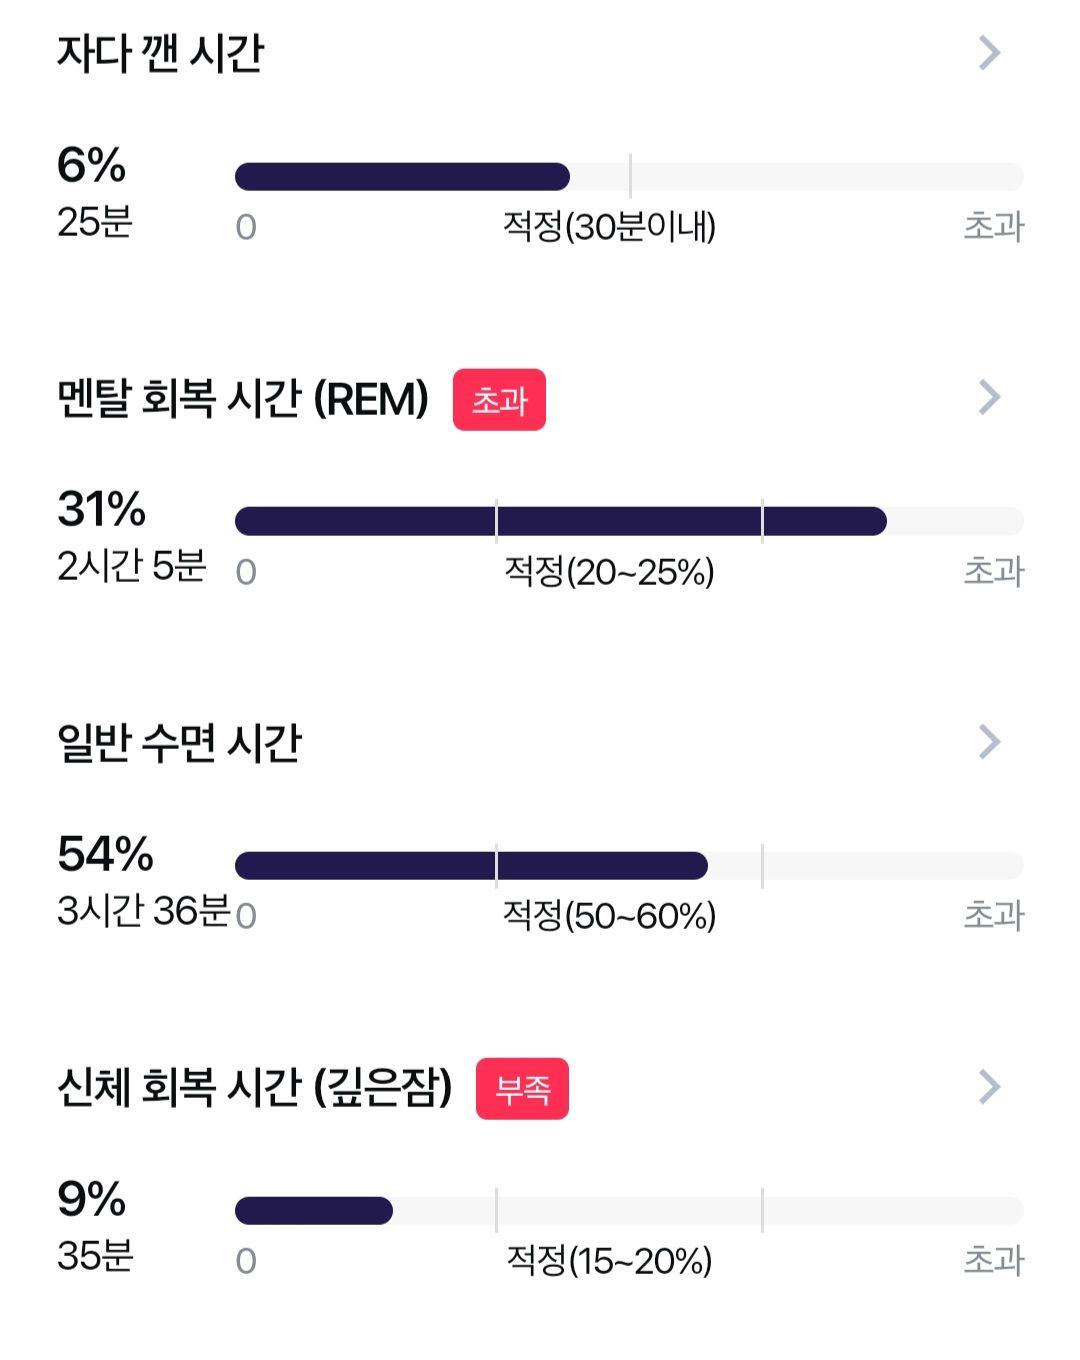The height and width of the screenshot is (1360, 1080).
Task: Select the 신체 회복 시간 (깊은잠) heading
Action: pyautogui.click(x=255, y=1087)
